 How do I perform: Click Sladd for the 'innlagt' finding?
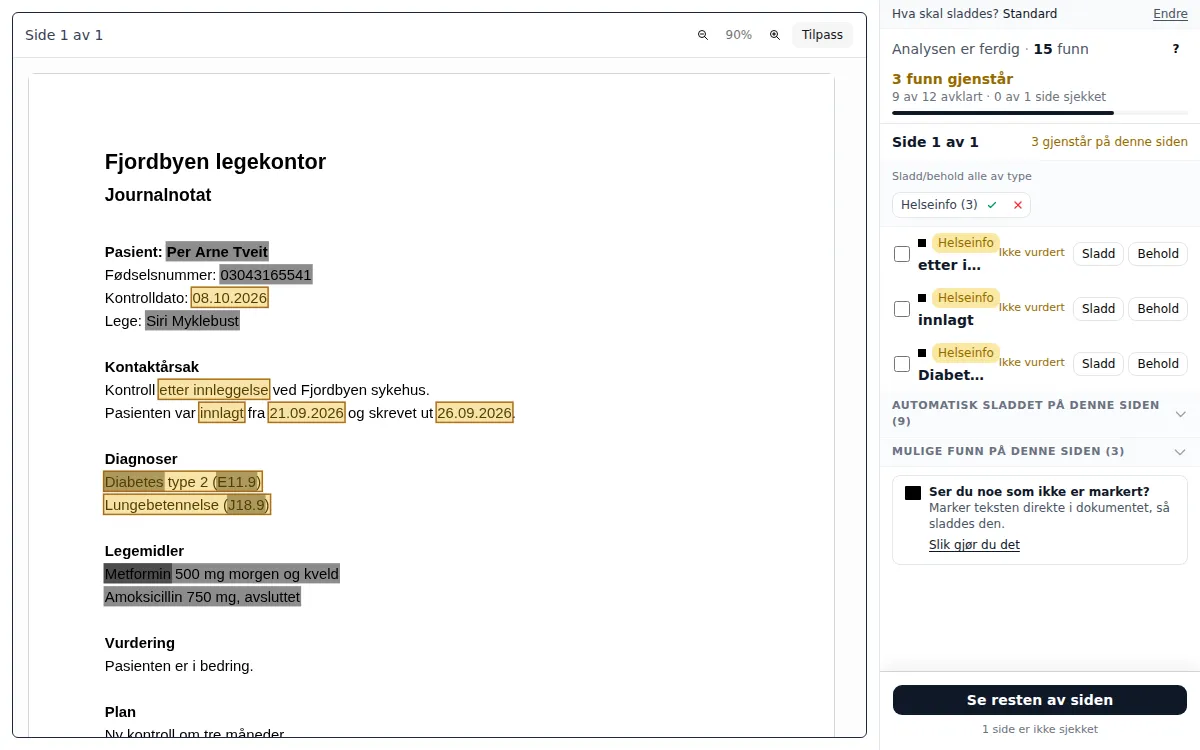1098,309
